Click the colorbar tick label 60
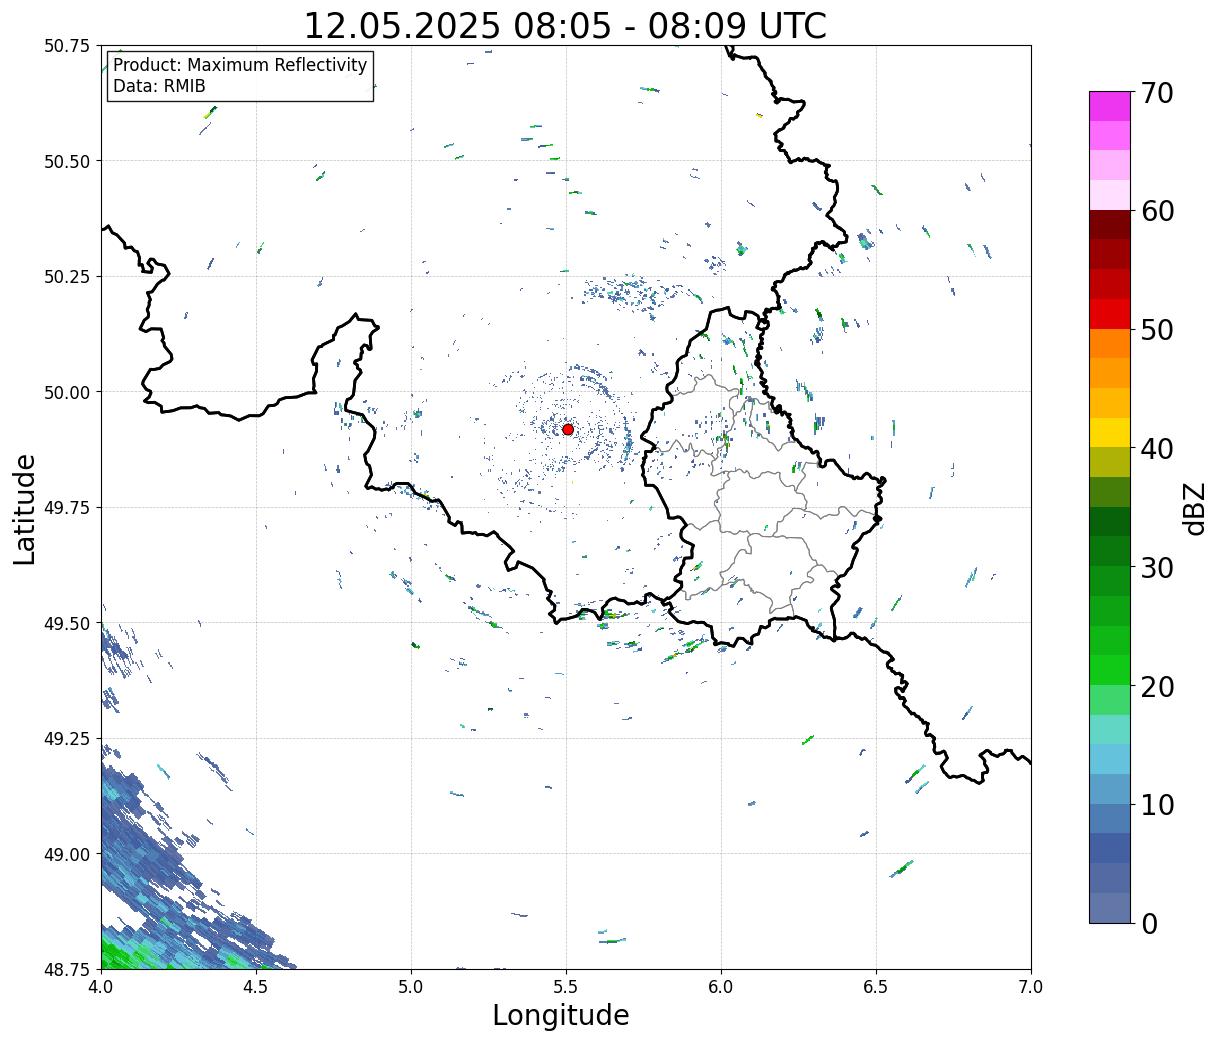 (x=1156, y=211)
